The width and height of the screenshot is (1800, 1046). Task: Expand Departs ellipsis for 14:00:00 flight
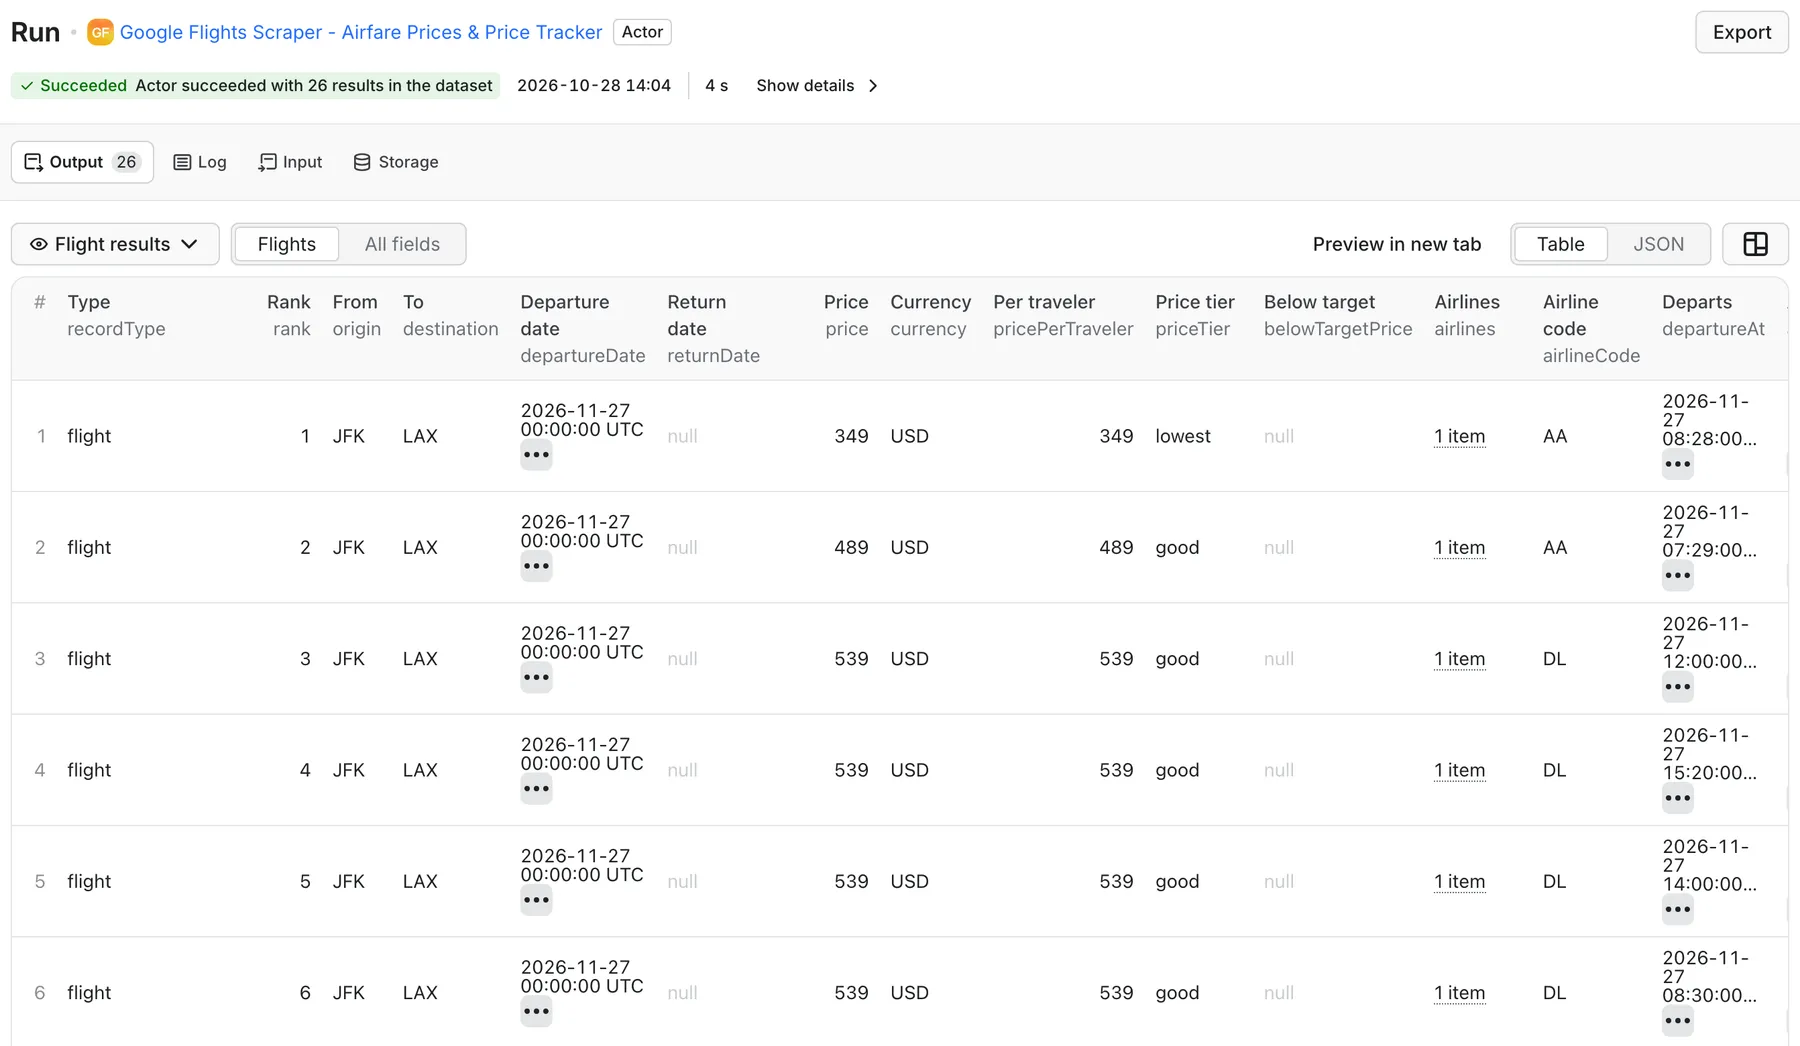[x=1678, y=910]
